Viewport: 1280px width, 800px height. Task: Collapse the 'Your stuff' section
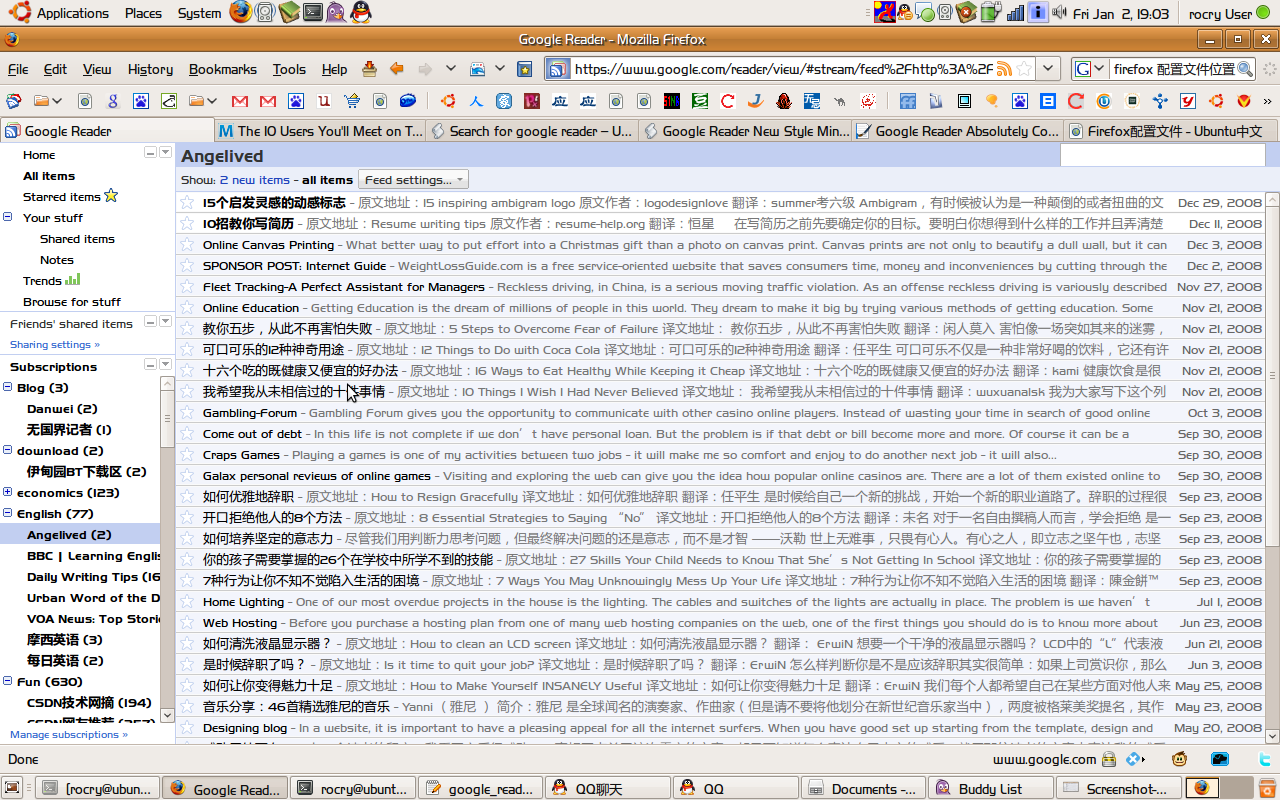pyautogui.click(x=8, y=217)
